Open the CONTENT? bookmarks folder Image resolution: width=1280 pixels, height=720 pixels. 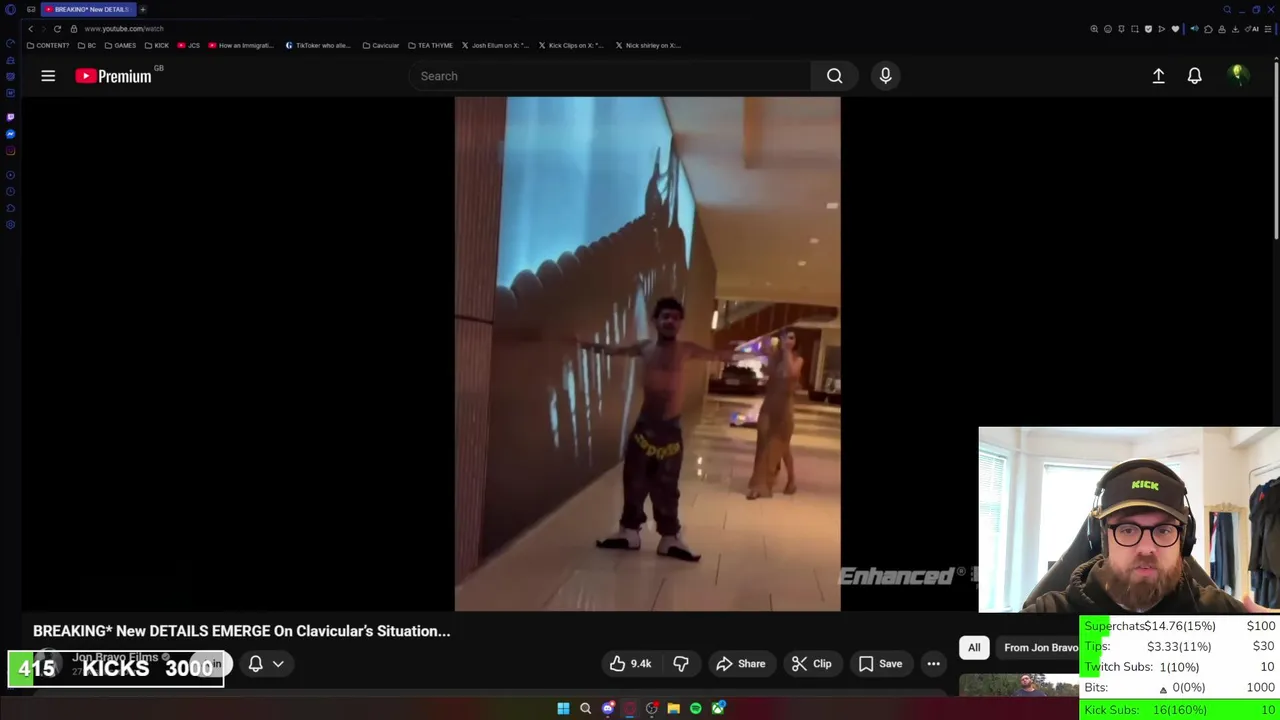coord(48,45)
